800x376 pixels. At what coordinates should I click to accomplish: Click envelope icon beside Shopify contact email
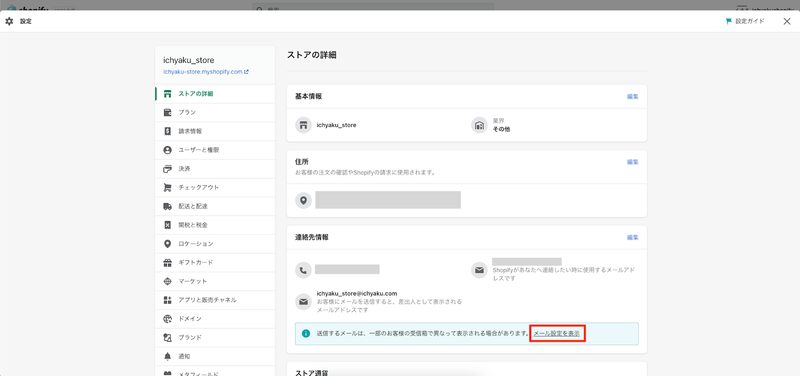pyautogui.click(x=479, y=270)
